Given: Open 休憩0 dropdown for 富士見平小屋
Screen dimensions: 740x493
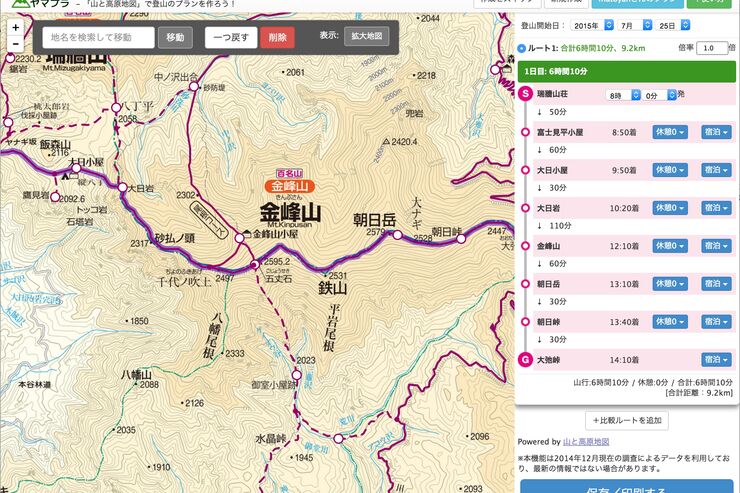Looking at the screenshot, I should pos(670,132).
